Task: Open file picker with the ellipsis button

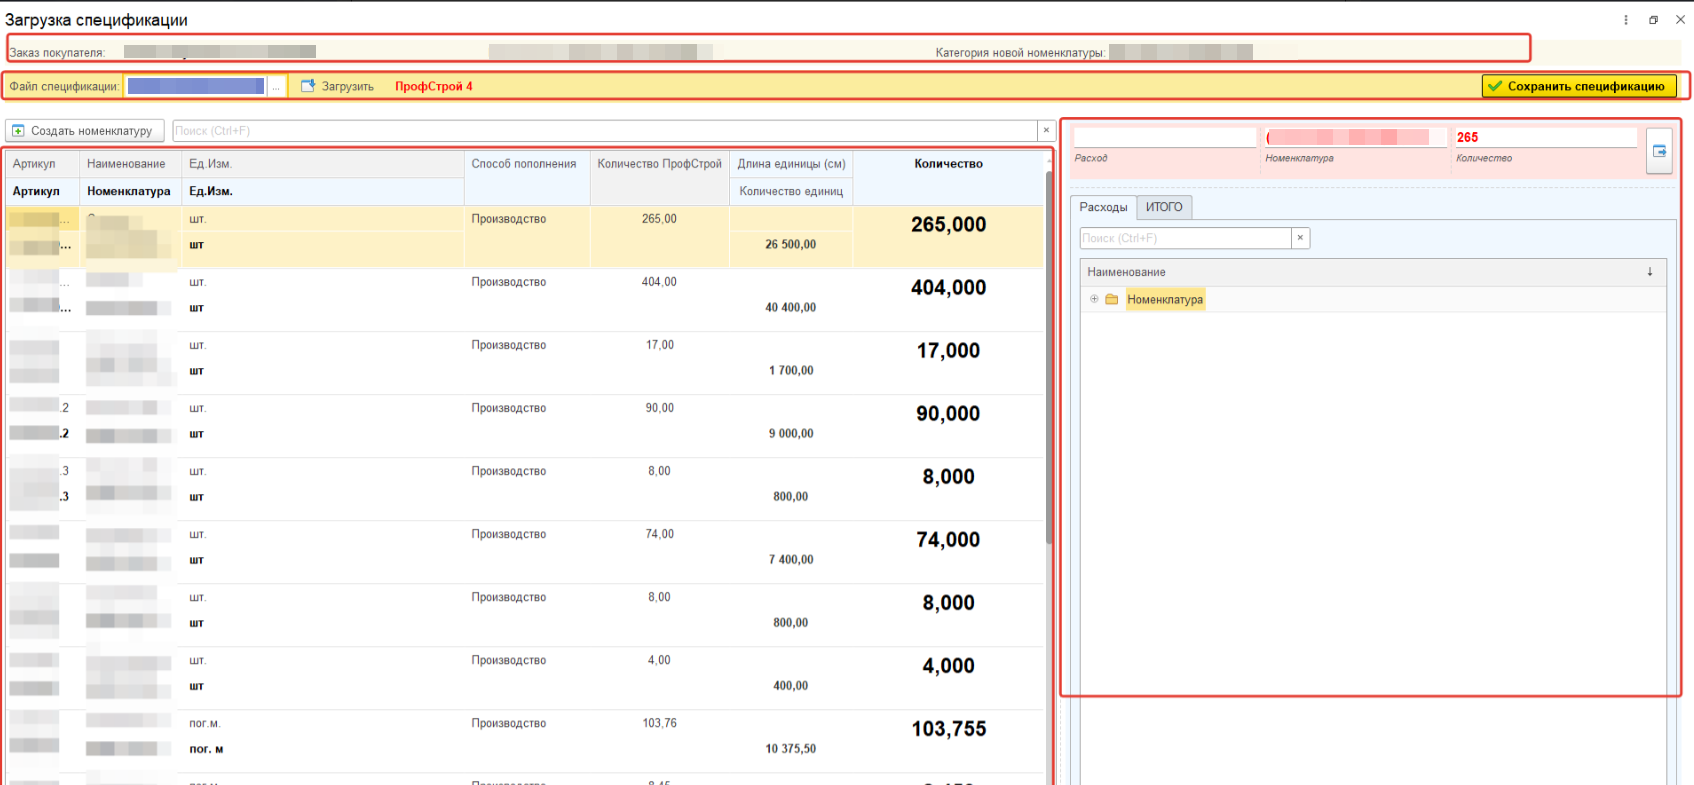Action: [x=276, y=87]
